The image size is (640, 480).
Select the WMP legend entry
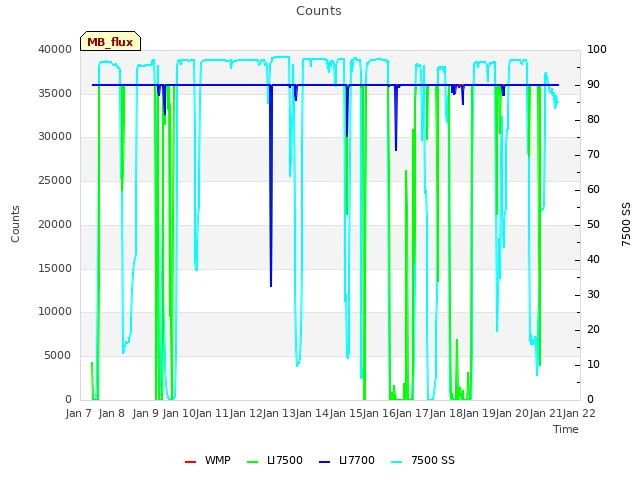pyautogui.click(x=208, y=460)
